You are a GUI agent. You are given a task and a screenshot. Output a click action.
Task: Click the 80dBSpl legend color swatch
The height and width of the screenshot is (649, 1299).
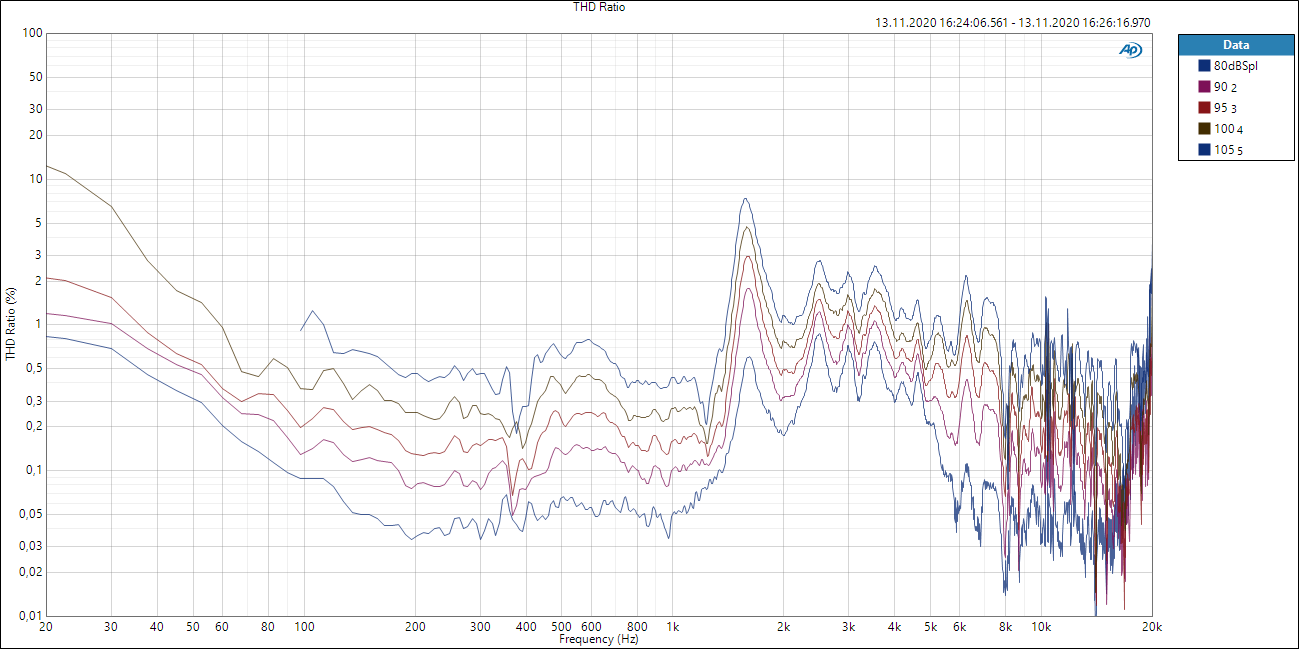pyautogui.click(x=1205, y=66)
